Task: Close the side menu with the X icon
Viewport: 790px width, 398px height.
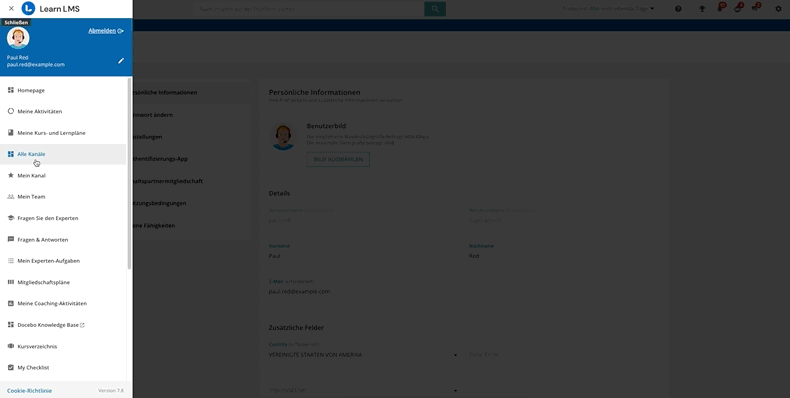Action: (x=11, y=9)
